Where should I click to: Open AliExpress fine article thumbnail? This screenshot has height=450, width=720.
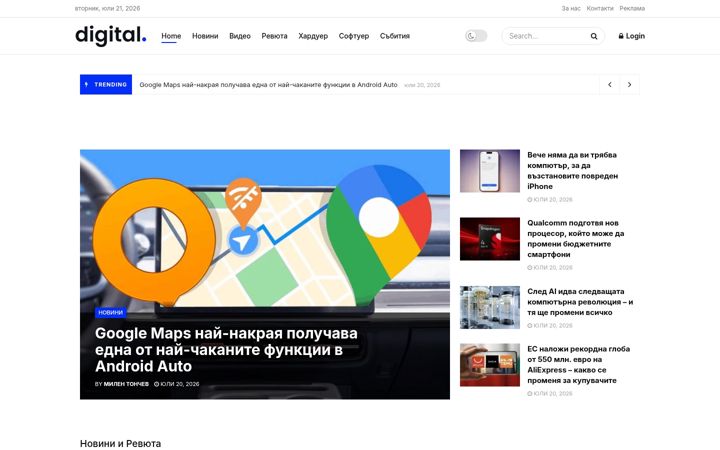coord(490,365)
